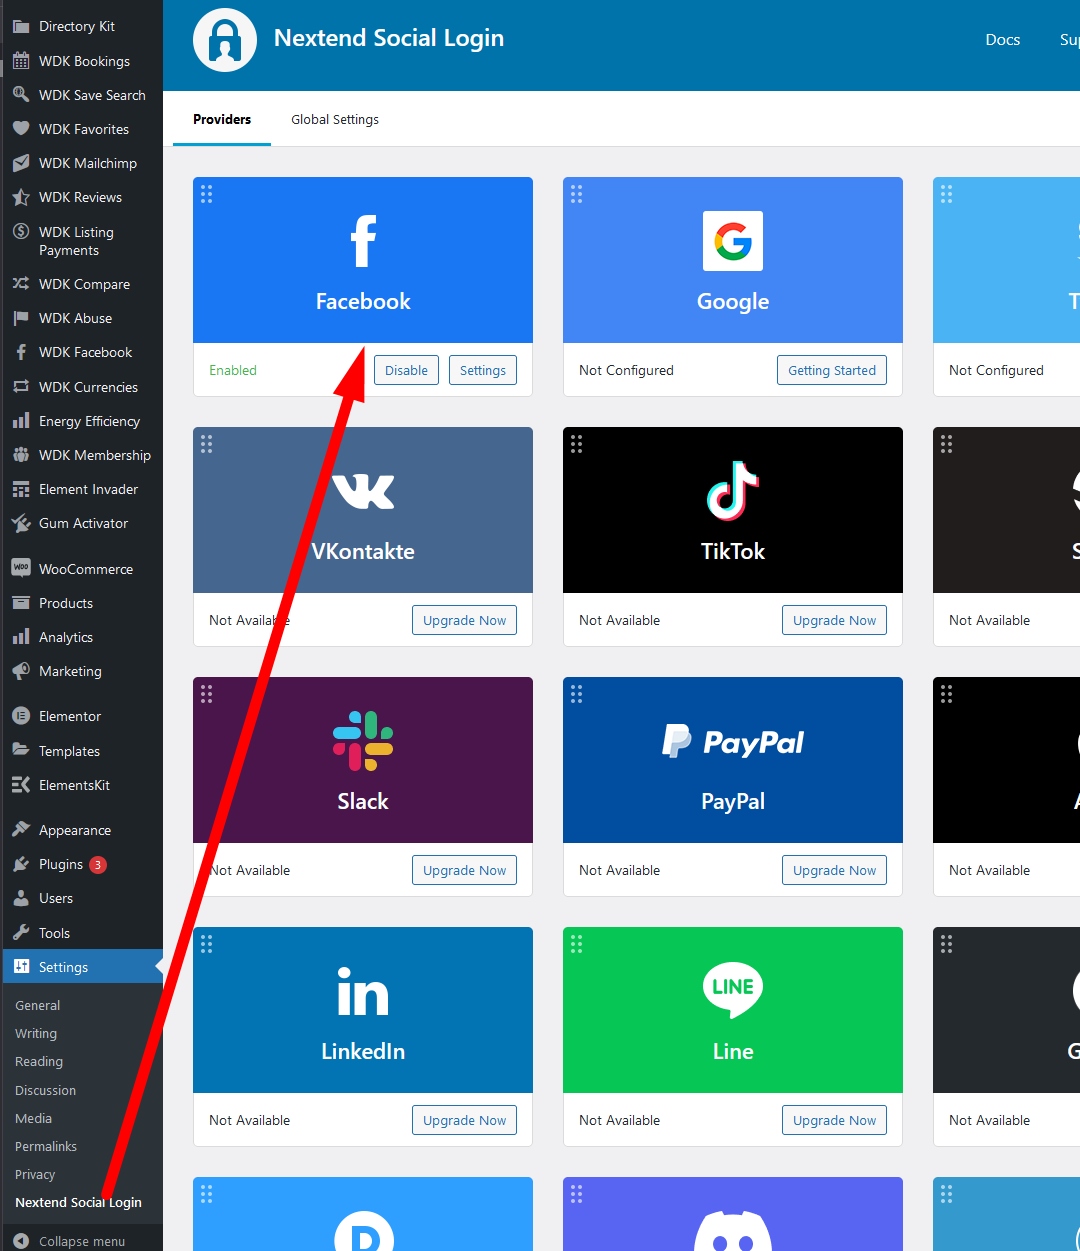Click the Products box icon
Screen dimensions: 1080x1251
pyautogui.click(x=21, y=603)
